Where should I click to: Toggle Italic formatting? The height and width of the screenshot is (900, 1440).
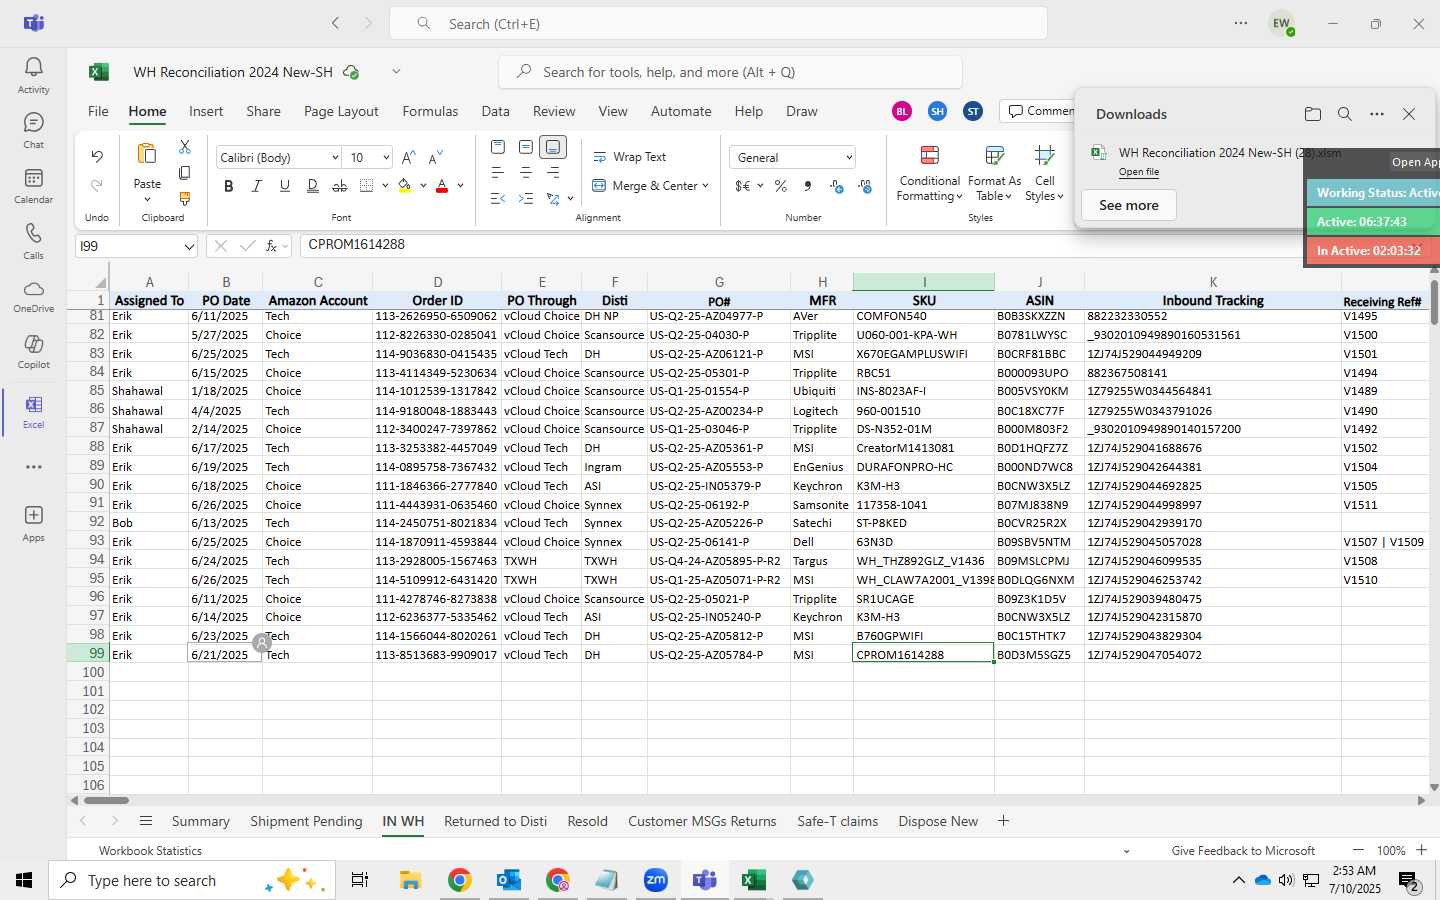tap(257, 186)
